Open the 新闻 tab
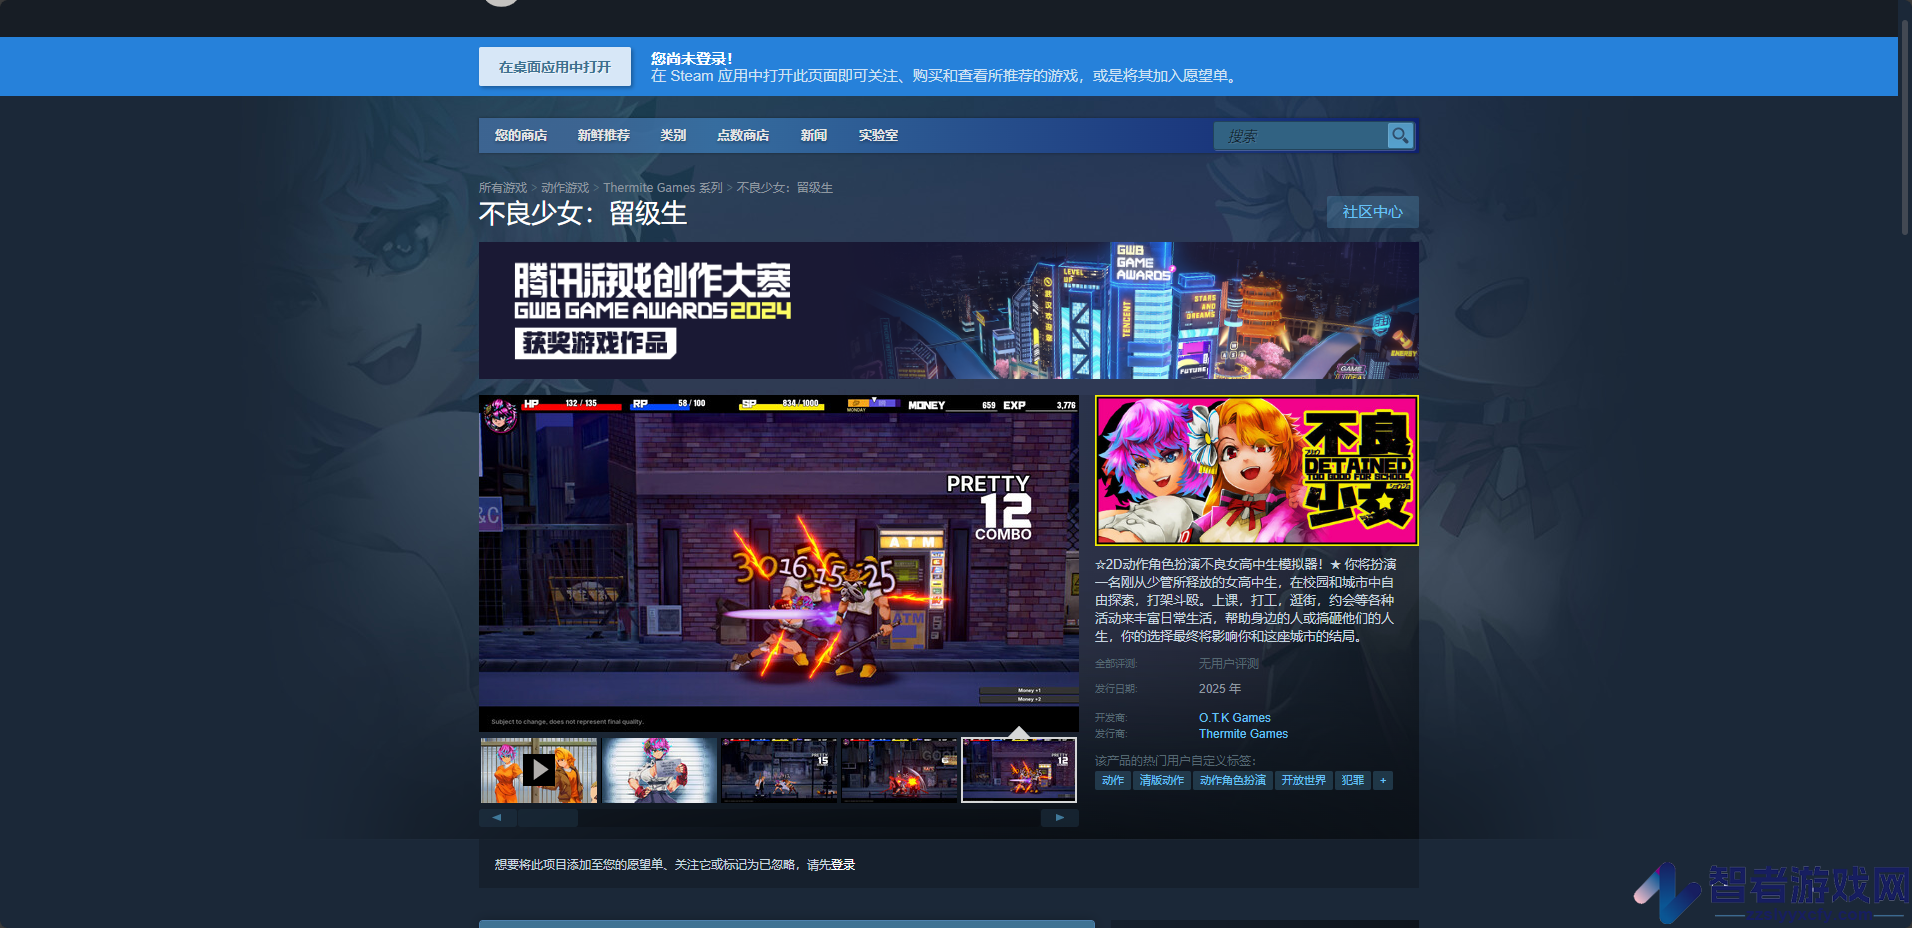 (x=814, y=135)
